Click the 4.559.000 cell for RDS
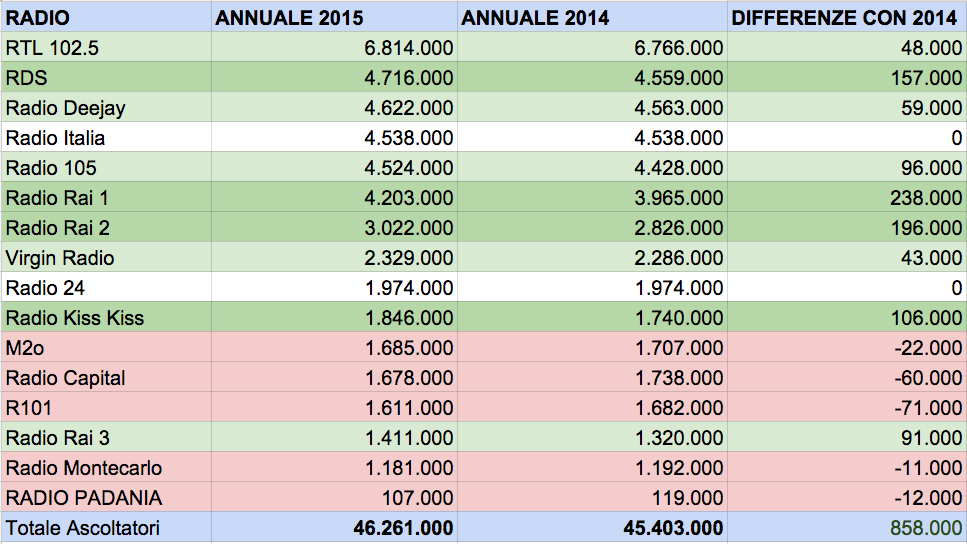The image size is (967, 544). (592, 78)
